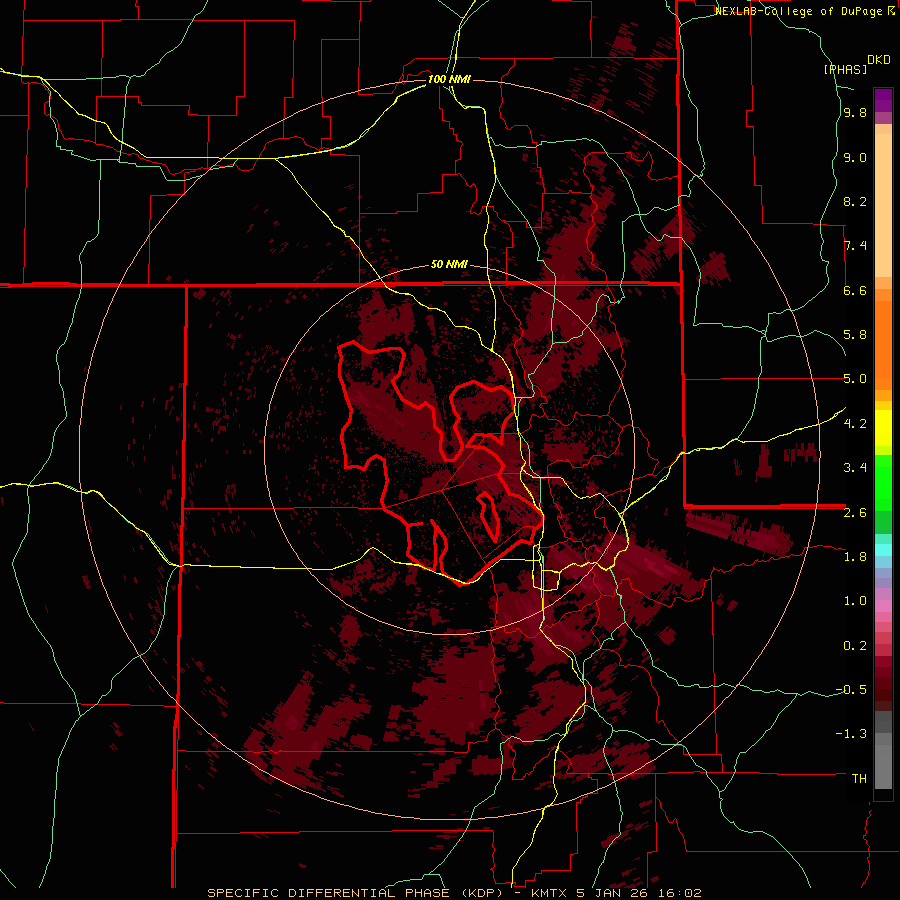Click the 5.0 value on the color scale
The image size is (900, 900).
pyautogui.click(x=855, y=379)
